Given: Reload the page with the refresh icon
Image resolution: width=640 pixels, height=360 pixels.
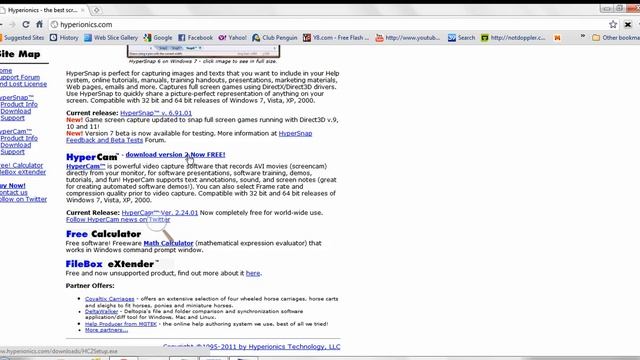Looking at the screenshot, I should (26, 24).
